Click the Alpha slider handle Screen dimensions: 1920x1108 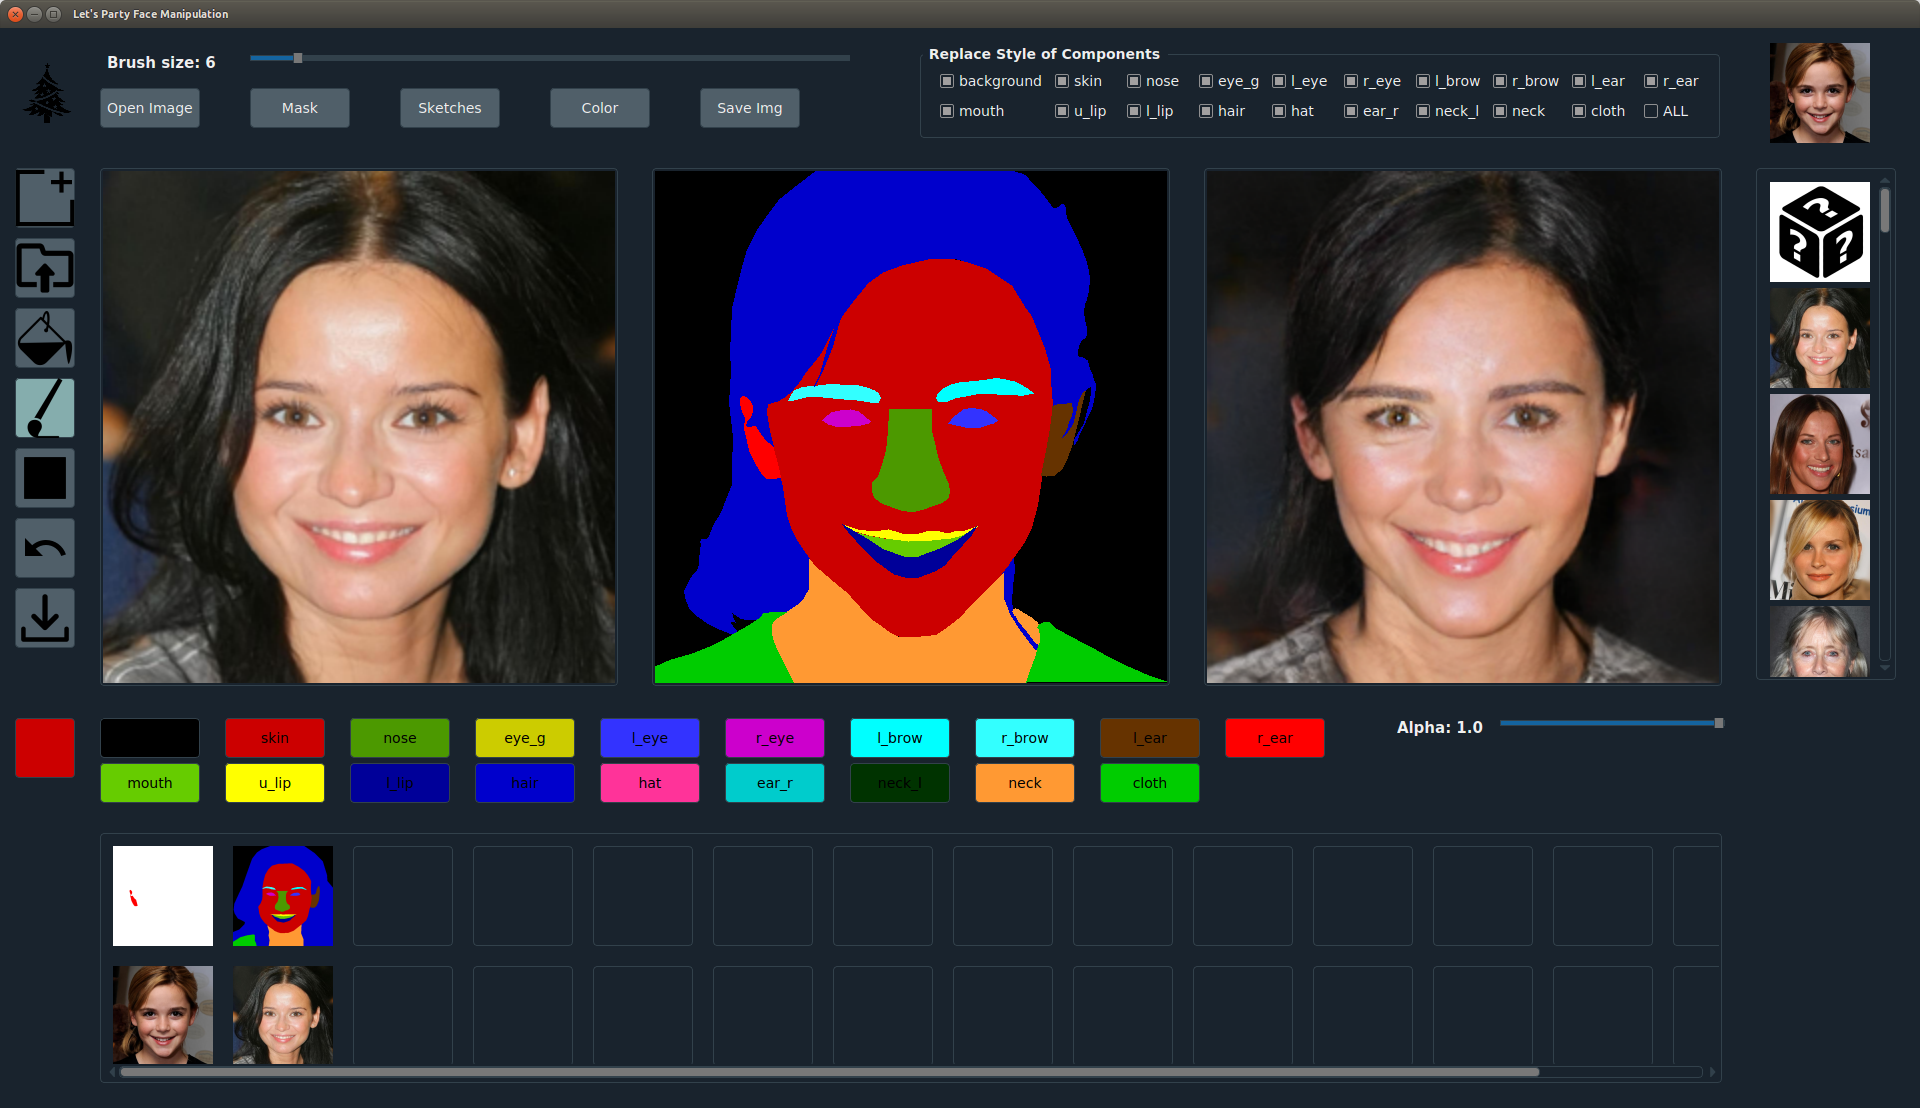coord(1719,723)
